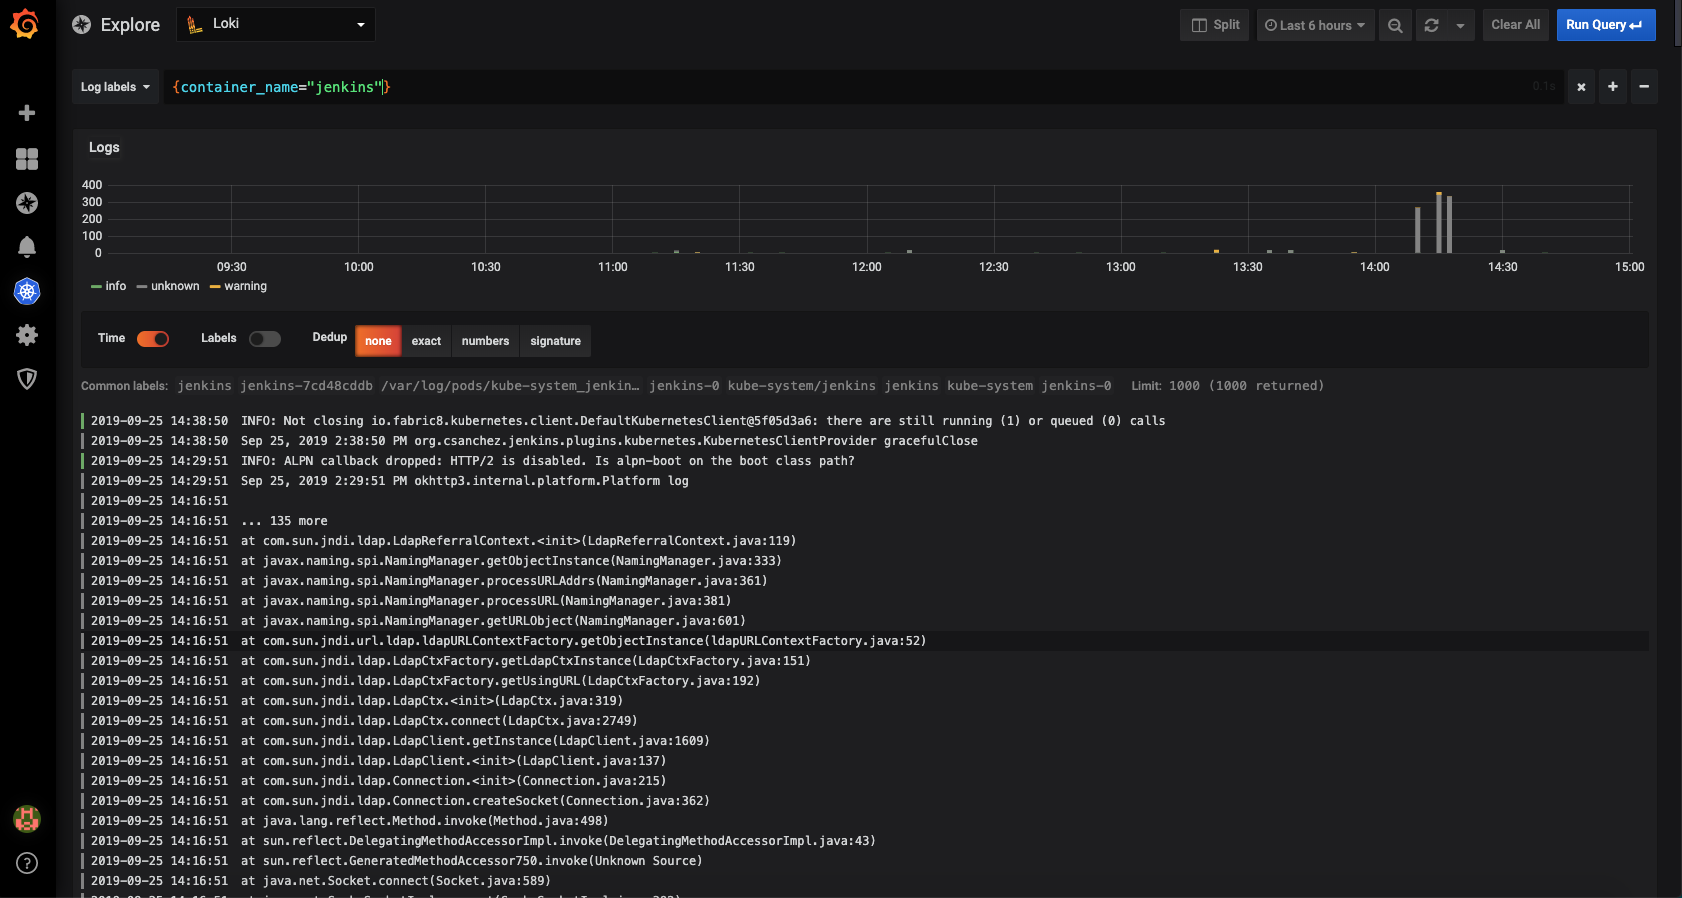
Task: Open Configuration gear icon in sidebar
Action: point(27,335)
